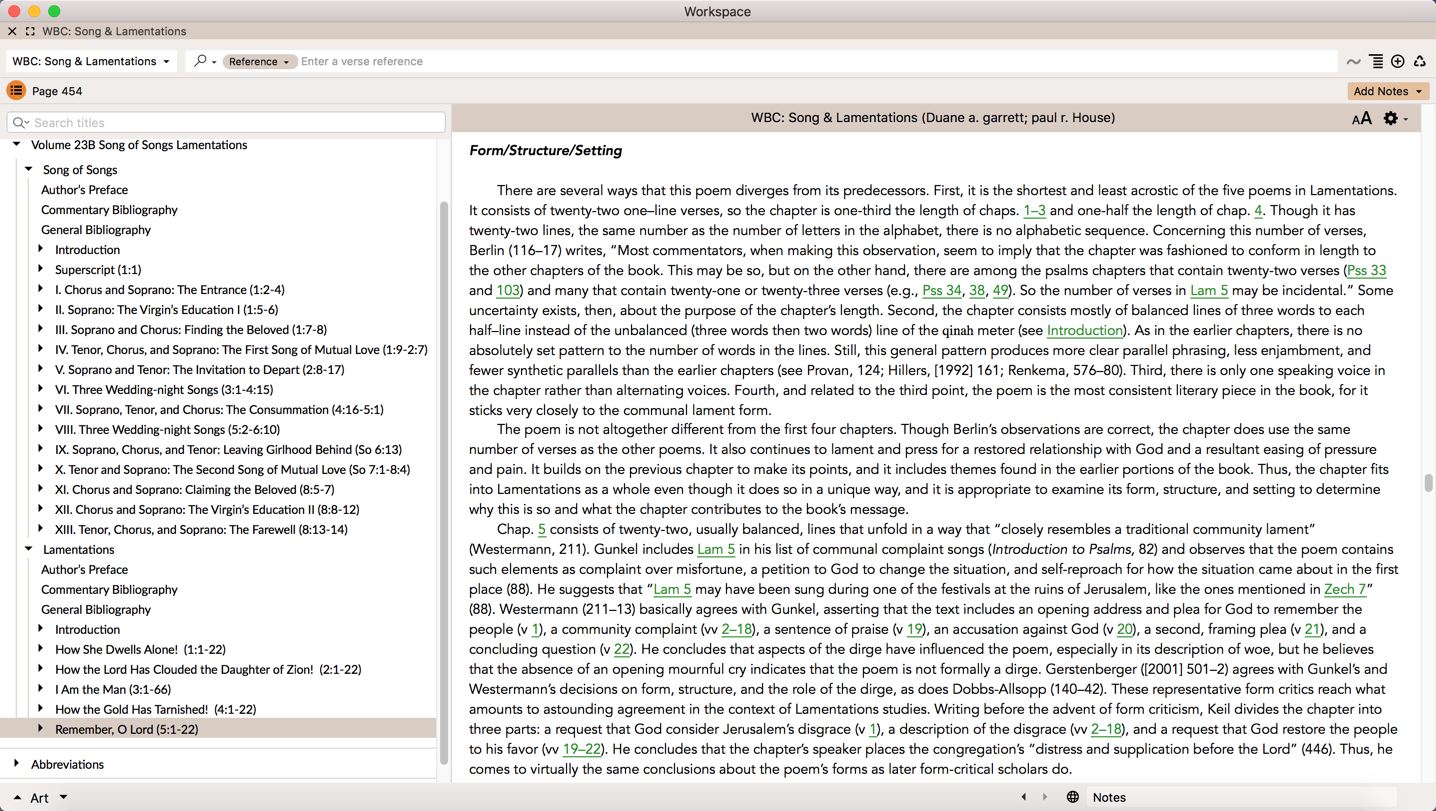The width and height of the screenshot is (1436, 811).
Task: Open the Art panel dropdown arrow
Action: tap(63, 797)
